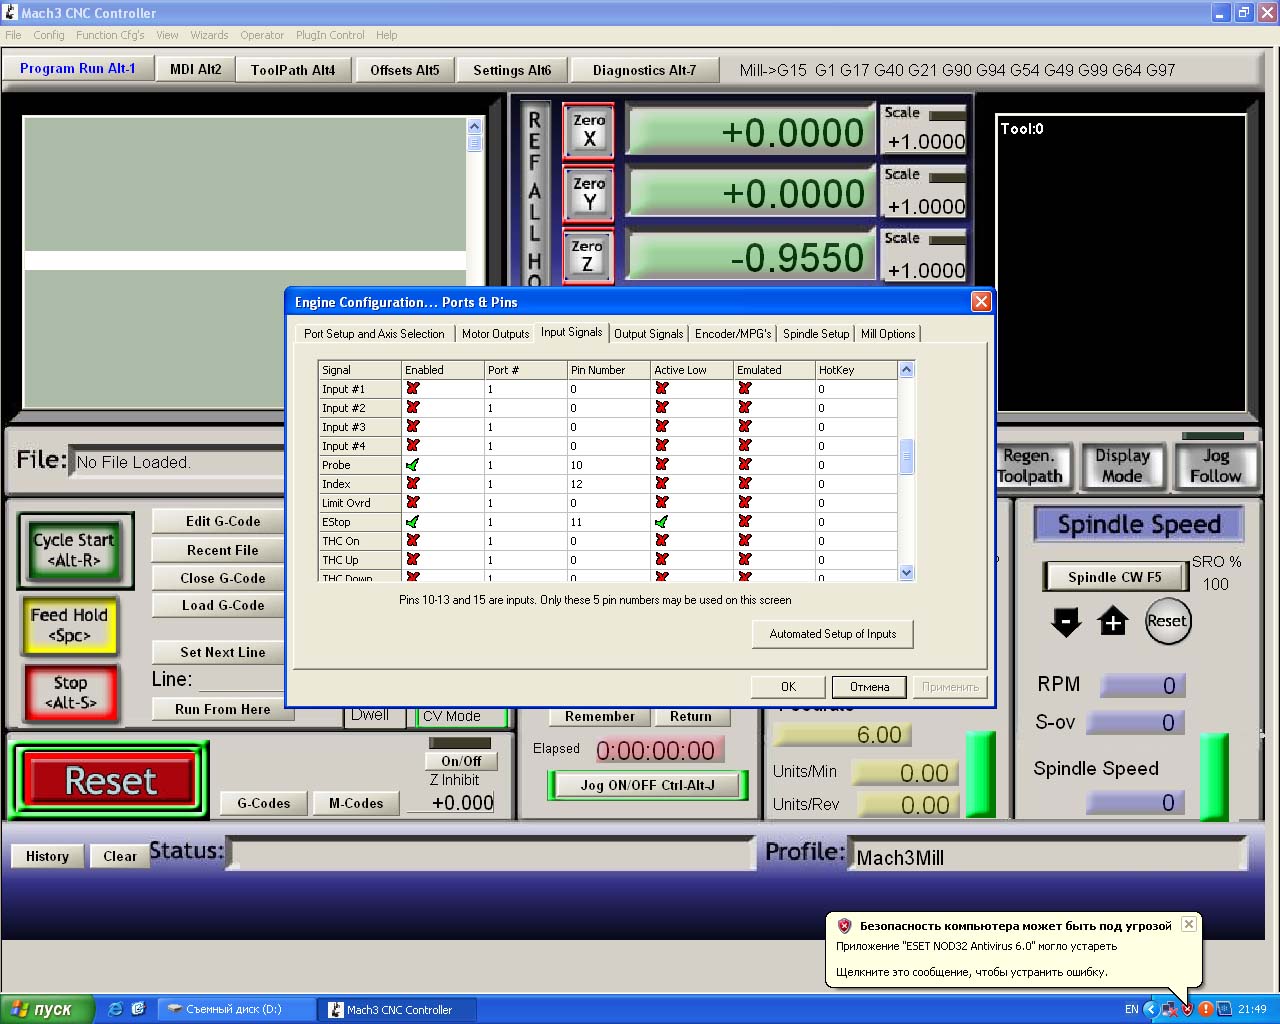Click the green spindle speed override bar
This screenshot has height=1024, width=1280.
pyautogui.click(x=1213, y=777)
